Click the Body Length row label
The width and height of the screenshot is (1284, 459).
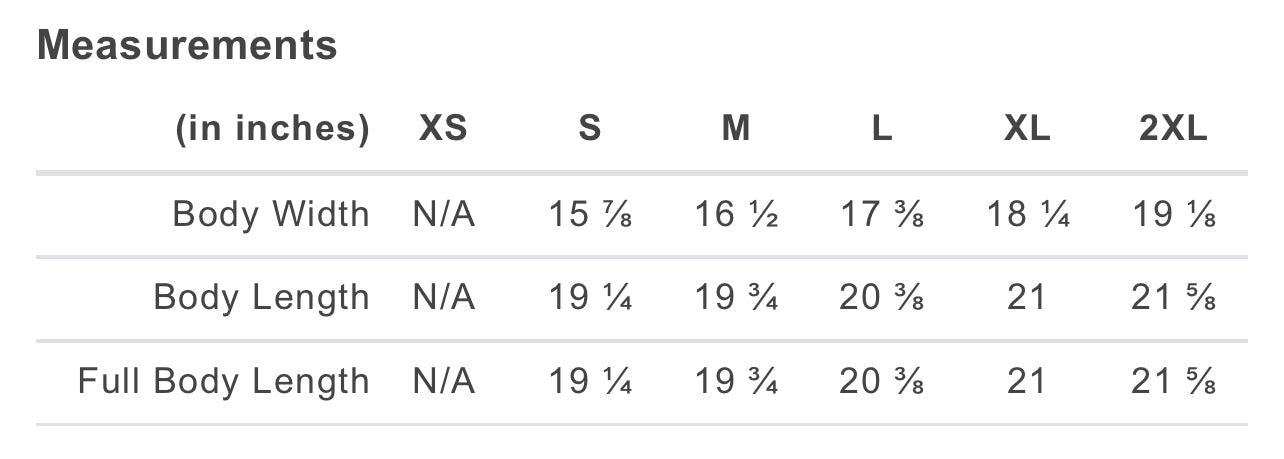point(262,298)
